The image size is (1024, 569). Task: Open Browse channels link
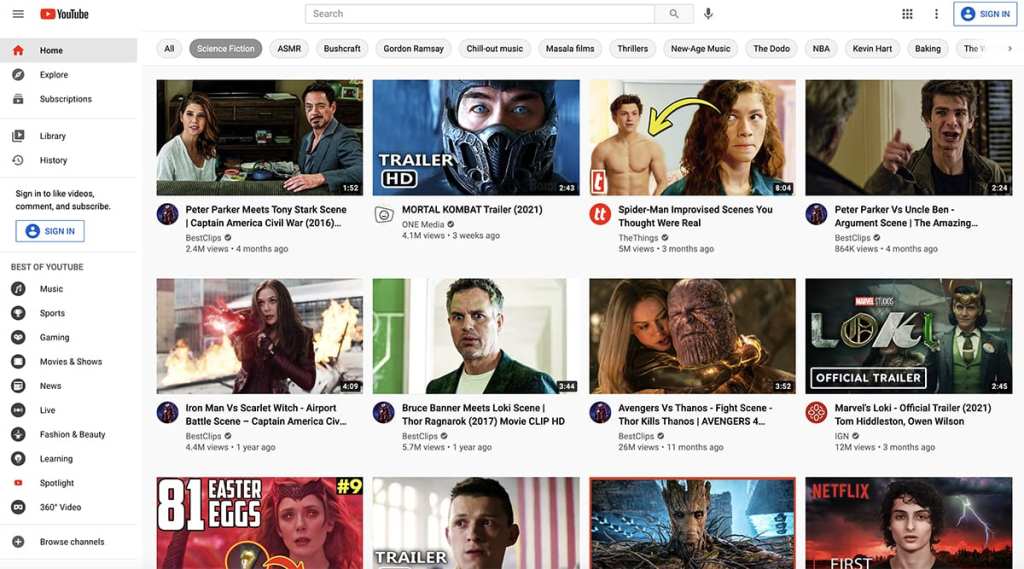(x=69, y=542)
